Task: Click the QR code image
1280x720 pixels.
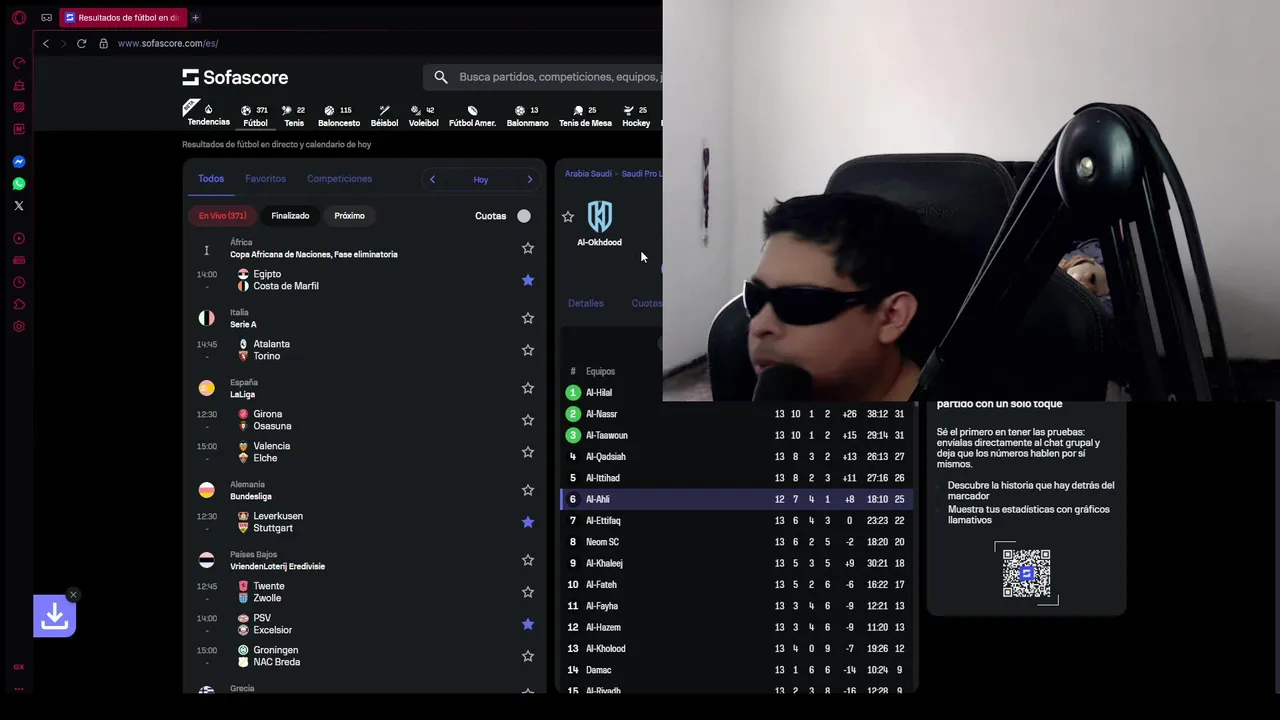Action: [1027, 573]
